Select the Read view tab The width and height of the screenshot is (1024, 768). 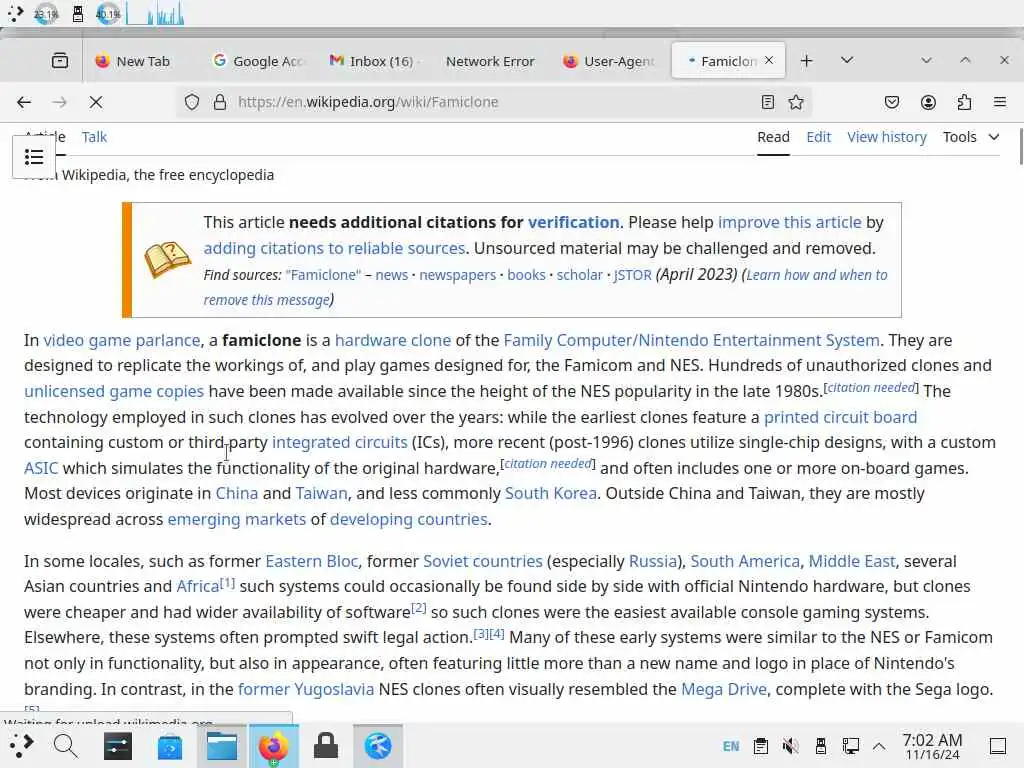(x=773, y=137)
